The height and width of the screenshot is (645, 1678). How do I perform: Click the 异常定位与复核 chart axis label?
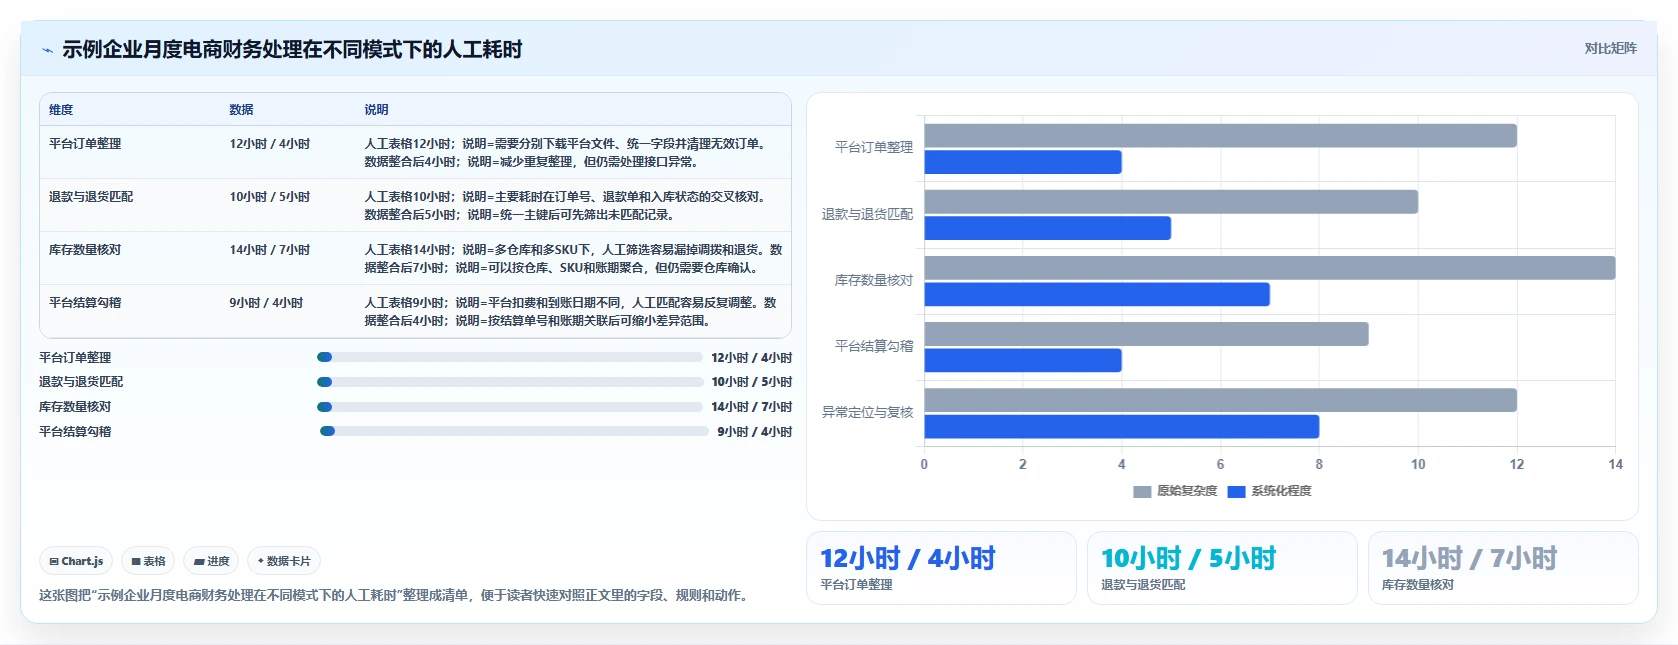pos(867,412)
